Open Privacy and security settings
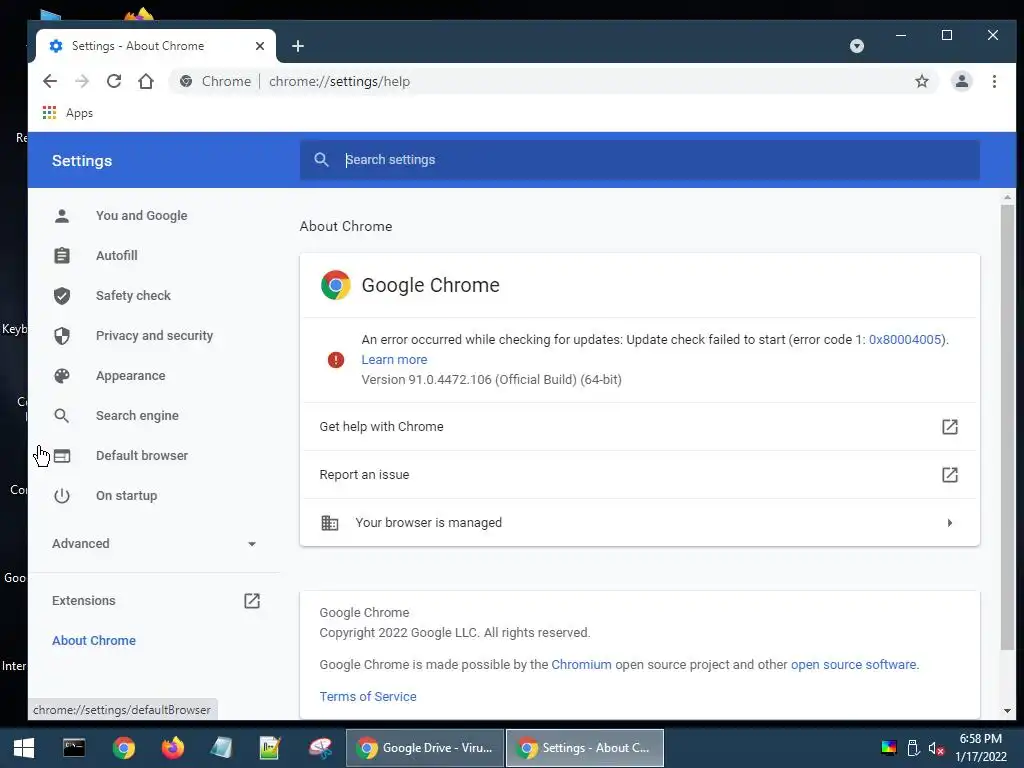This screenshot has width=1024, height=768. point(154,335)
